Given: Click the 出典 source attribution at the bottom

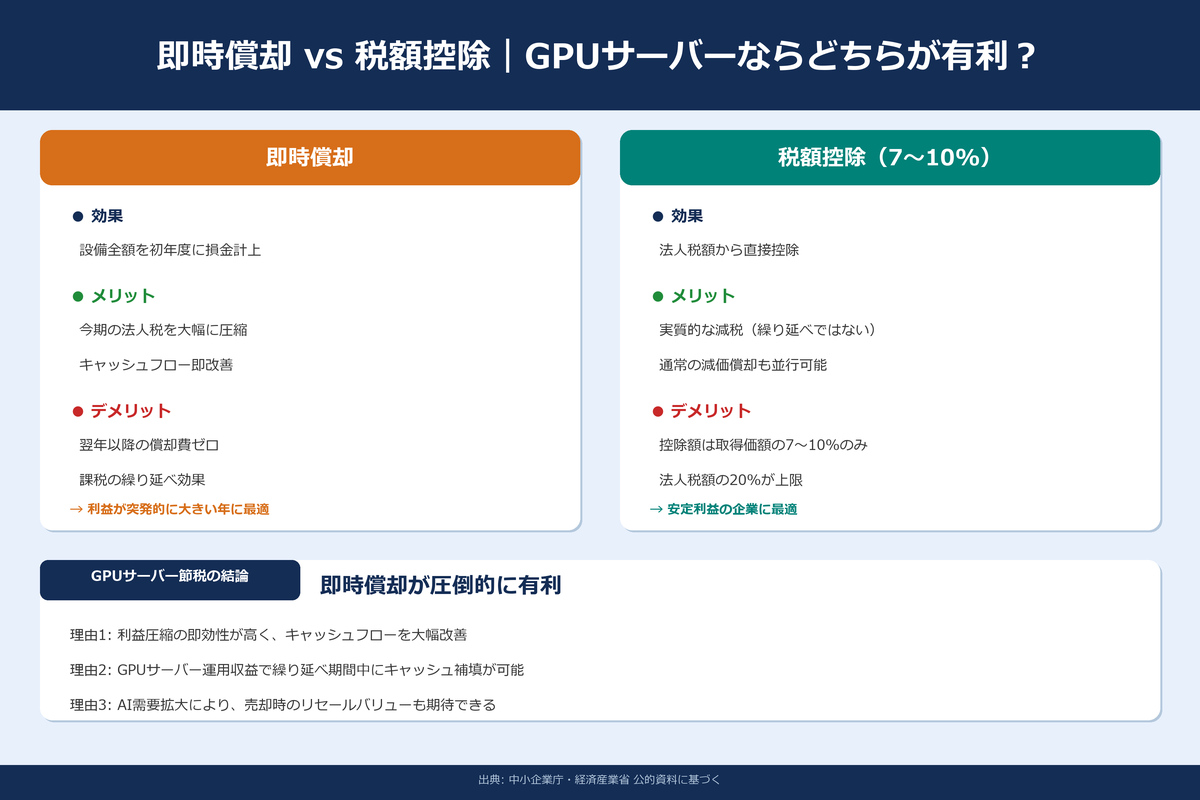Looking at the screenshot, I should coord(600,782).
